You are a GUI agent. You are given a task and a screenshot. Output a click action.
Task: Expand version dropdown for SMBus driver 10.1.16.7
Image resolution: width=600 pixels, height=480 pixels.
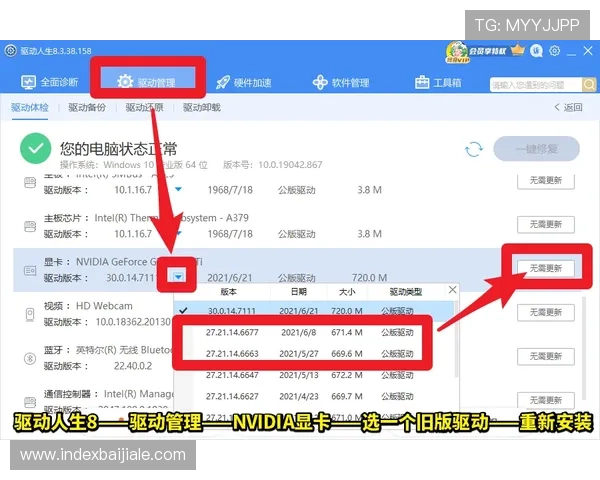(178, 189)
